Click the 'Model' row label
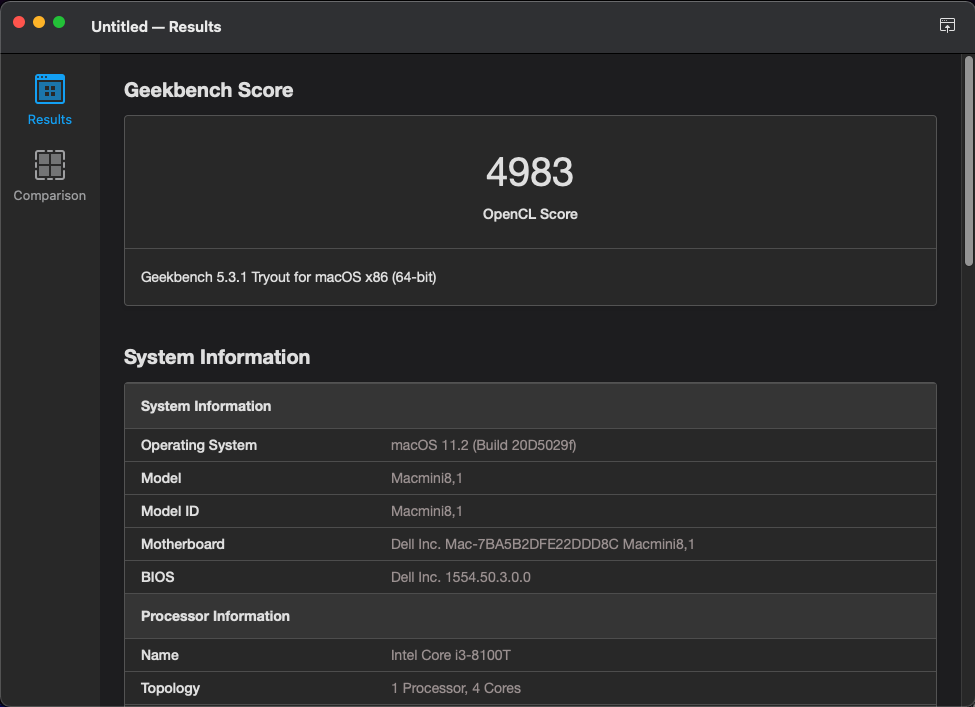Screen dimensions: 975x707 click(x=161, y=478)
